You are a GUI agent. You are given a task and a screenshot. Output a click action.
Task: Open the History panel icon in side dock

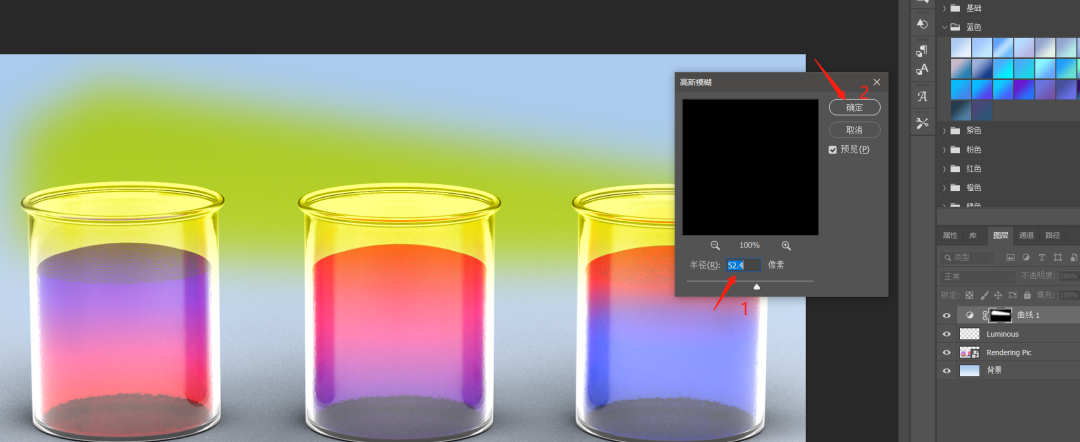pos(922,24)
